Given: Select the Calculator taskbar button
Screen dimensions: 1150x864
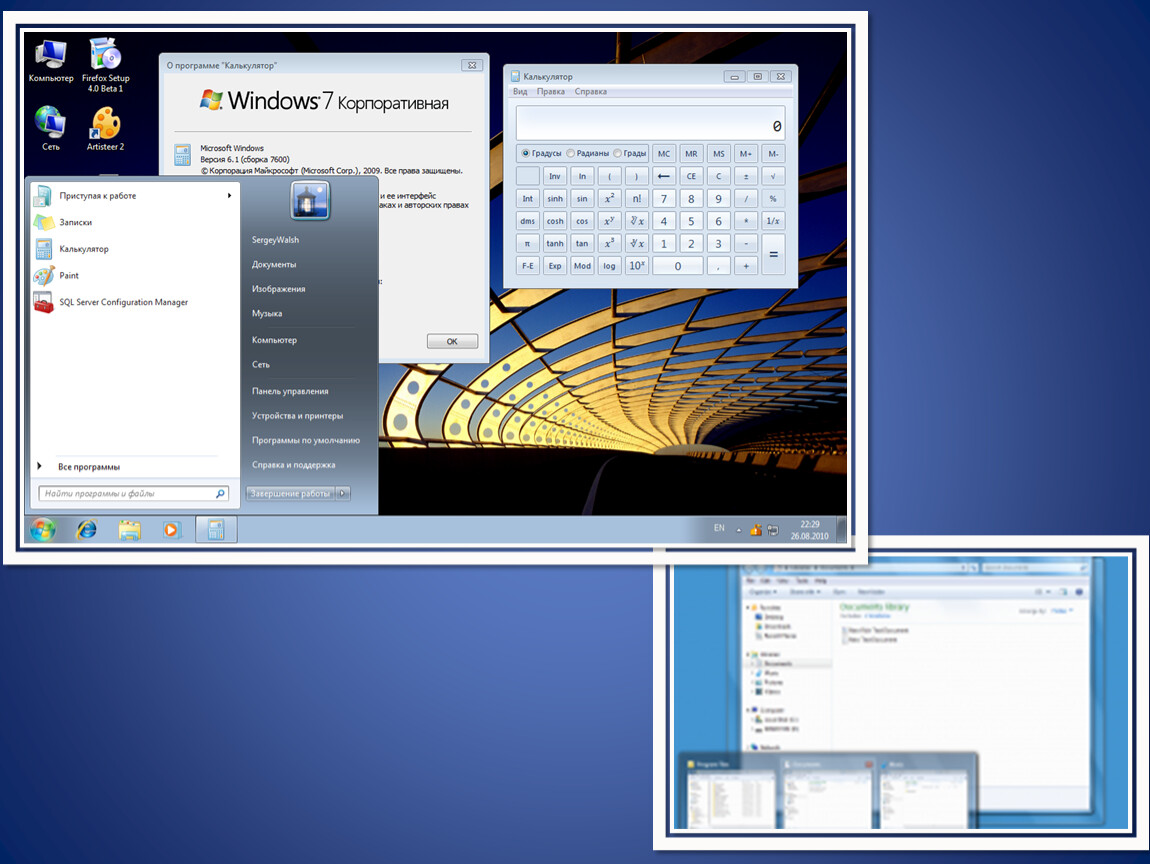Looking at the screenshot, I should click(x=216, y=529).
